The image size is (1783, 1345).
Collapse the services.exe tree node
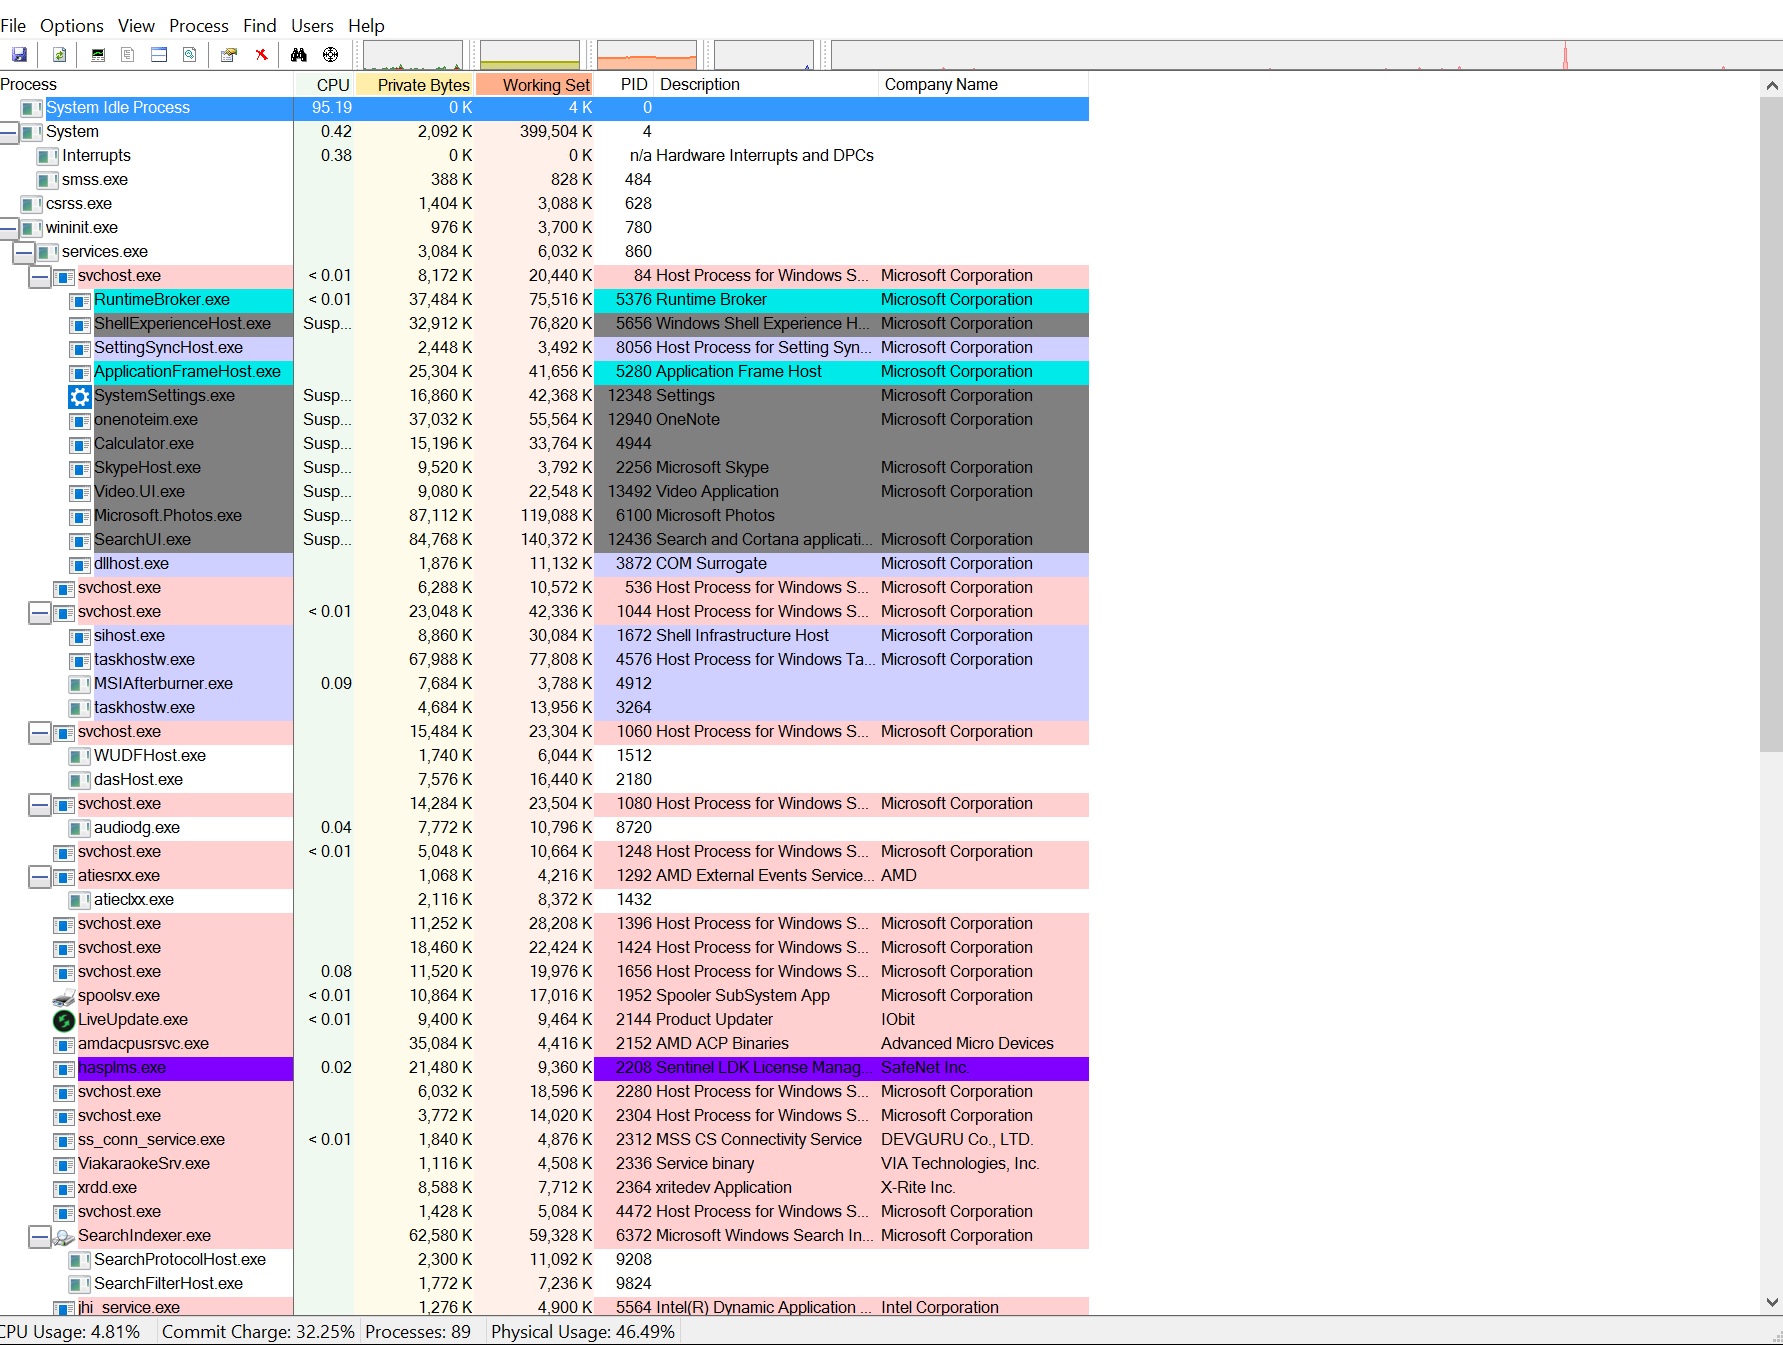click(24, 252)
